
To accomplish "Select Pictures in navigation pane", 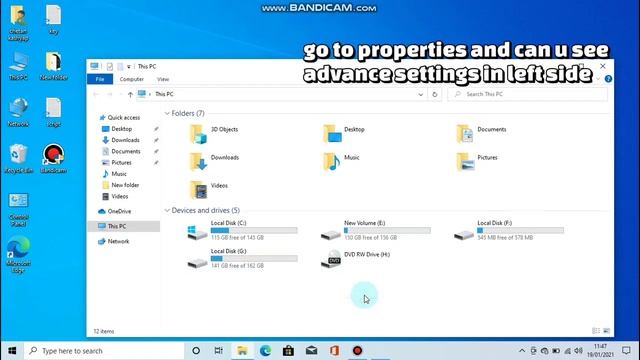I will (121, 162).
